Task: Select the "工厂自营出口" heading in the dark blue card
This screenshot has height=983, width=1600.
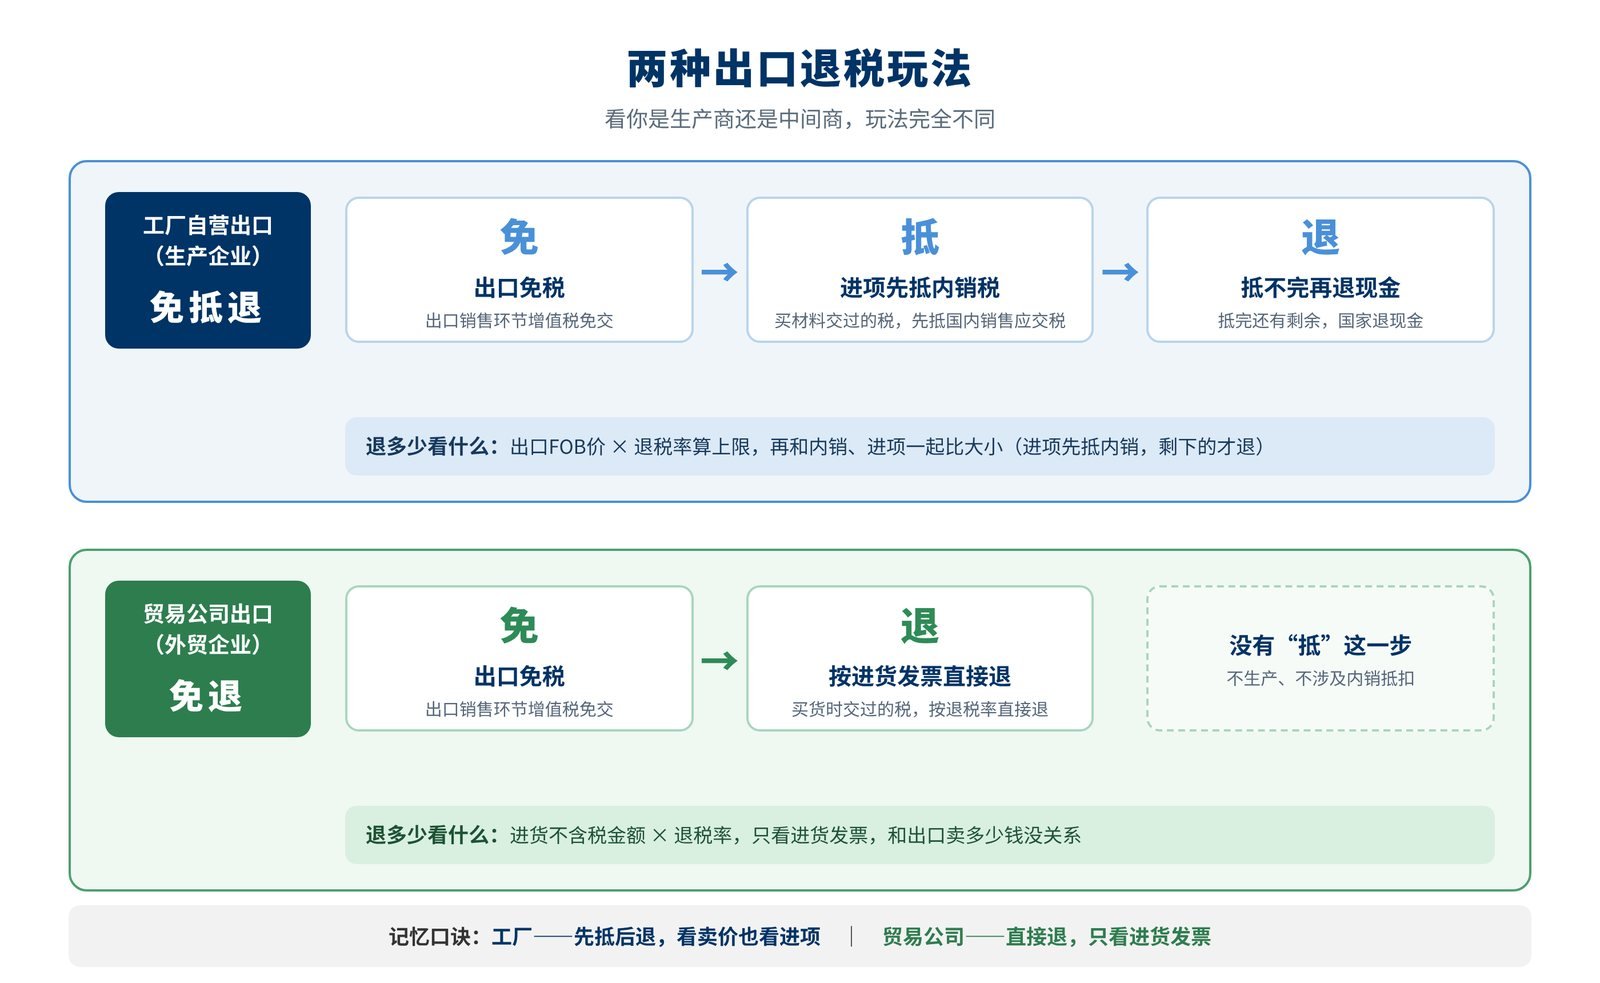Action: [x=208, y=226]
